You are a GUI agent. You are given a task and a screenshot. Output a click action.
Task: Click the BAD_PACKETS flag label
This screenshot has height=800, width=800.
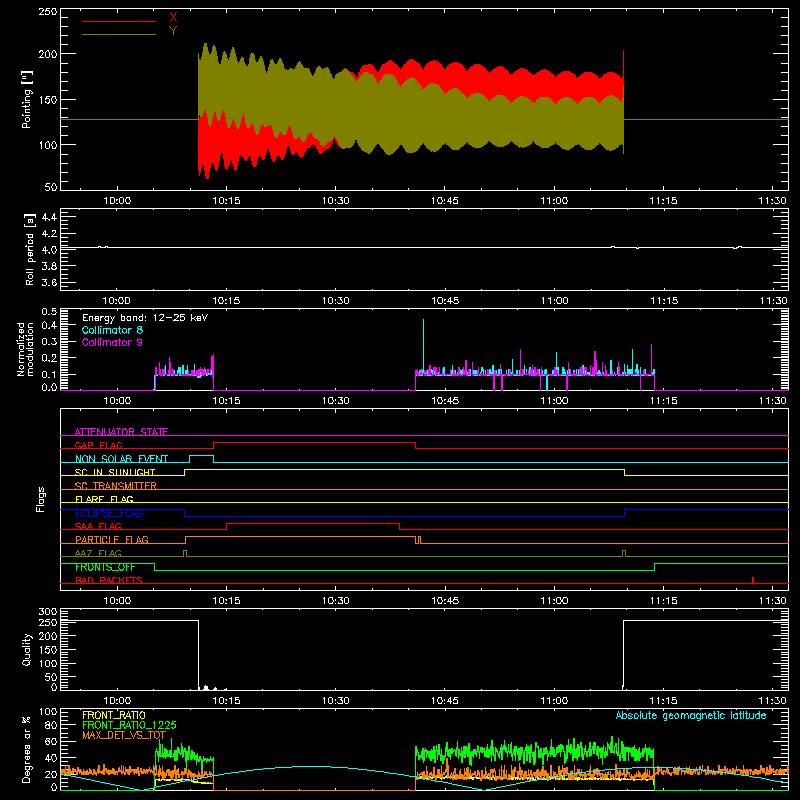point(109,581)
